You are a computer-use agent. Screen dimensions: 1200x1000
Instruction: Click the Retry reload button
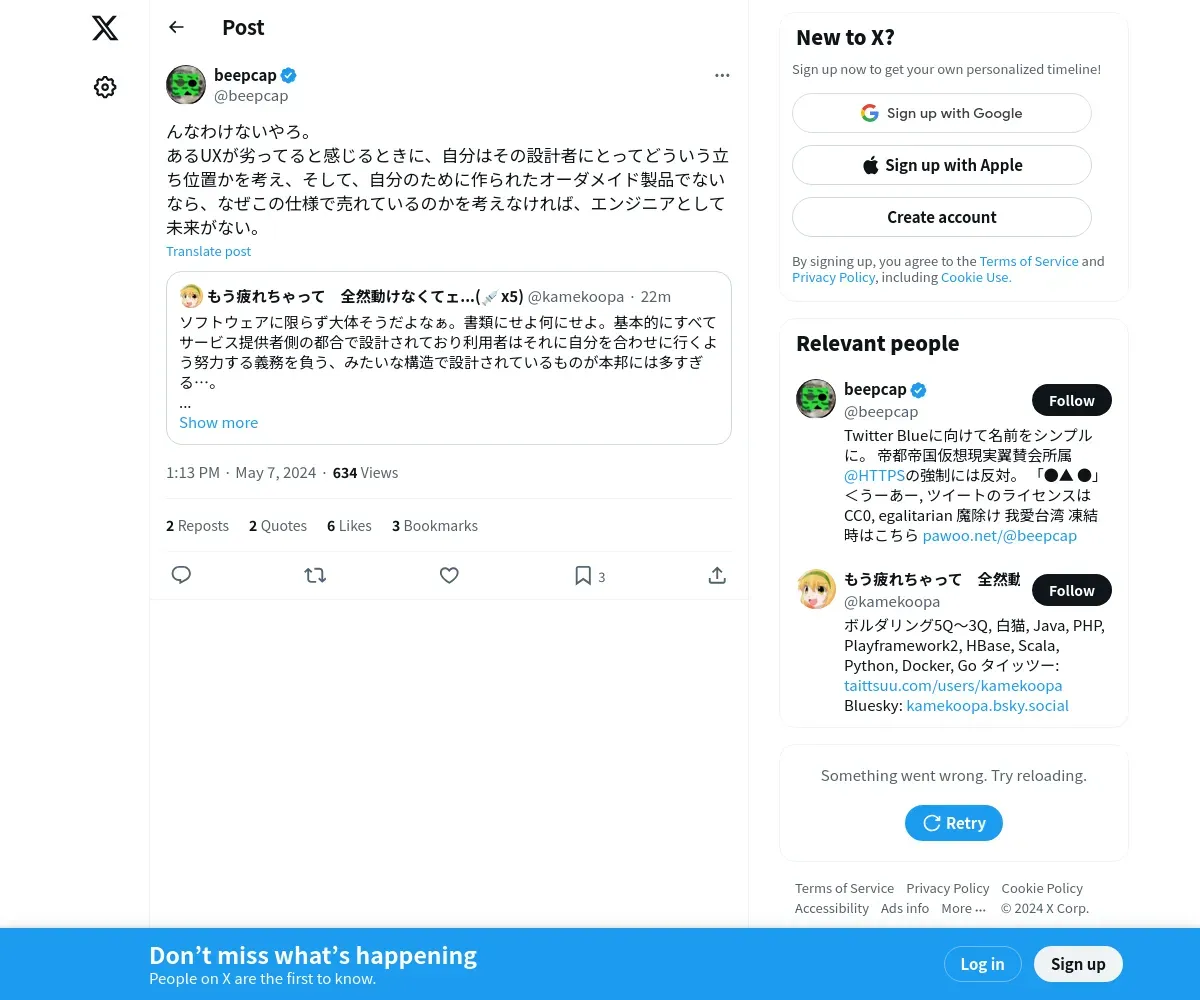click(953, 823)
